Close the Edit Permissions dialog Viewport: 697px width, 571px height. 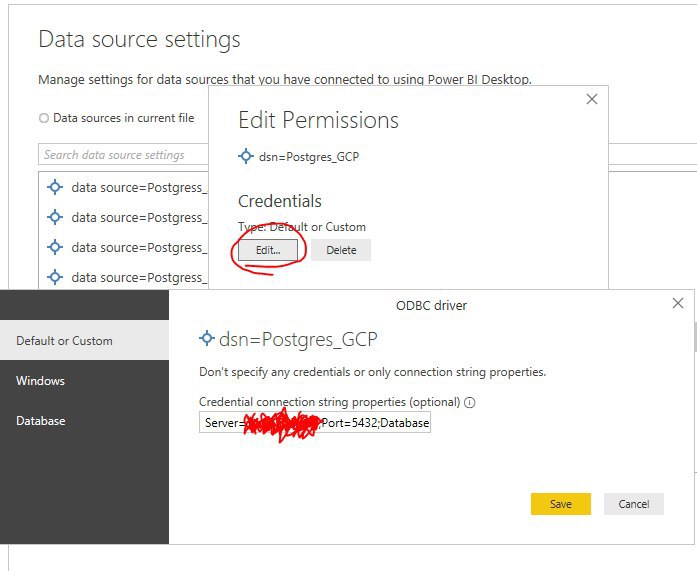point(592,99)
